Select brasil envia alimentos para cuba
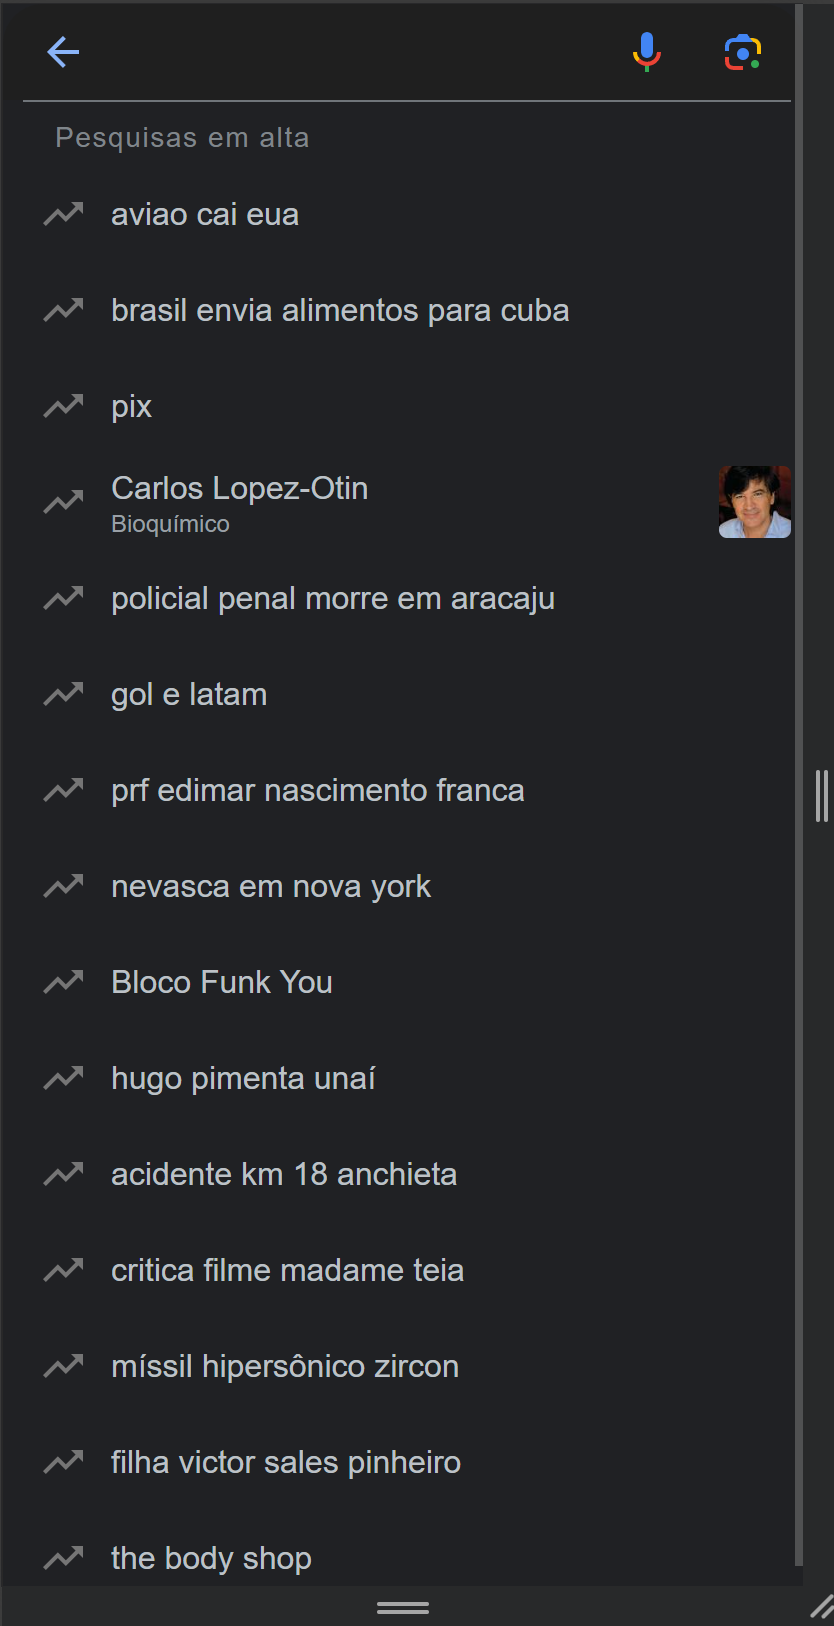The image size is (834, 1626). coord(340,311)
